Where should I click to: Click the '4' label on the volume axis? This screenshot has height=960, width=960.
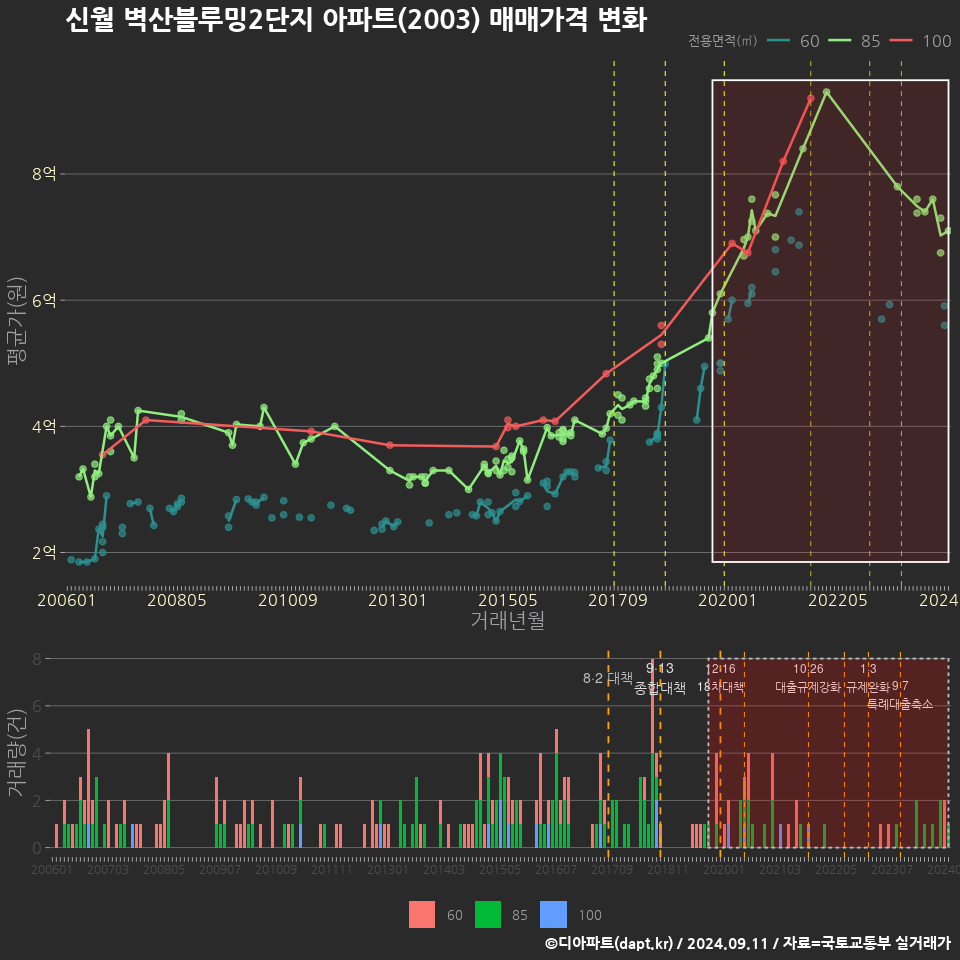37,753
